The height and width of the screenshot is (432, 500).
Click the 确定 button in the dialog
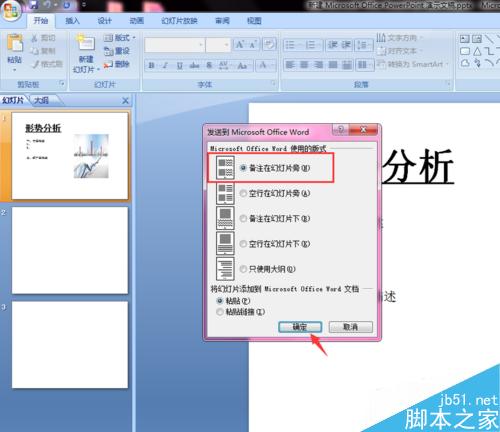300,327
